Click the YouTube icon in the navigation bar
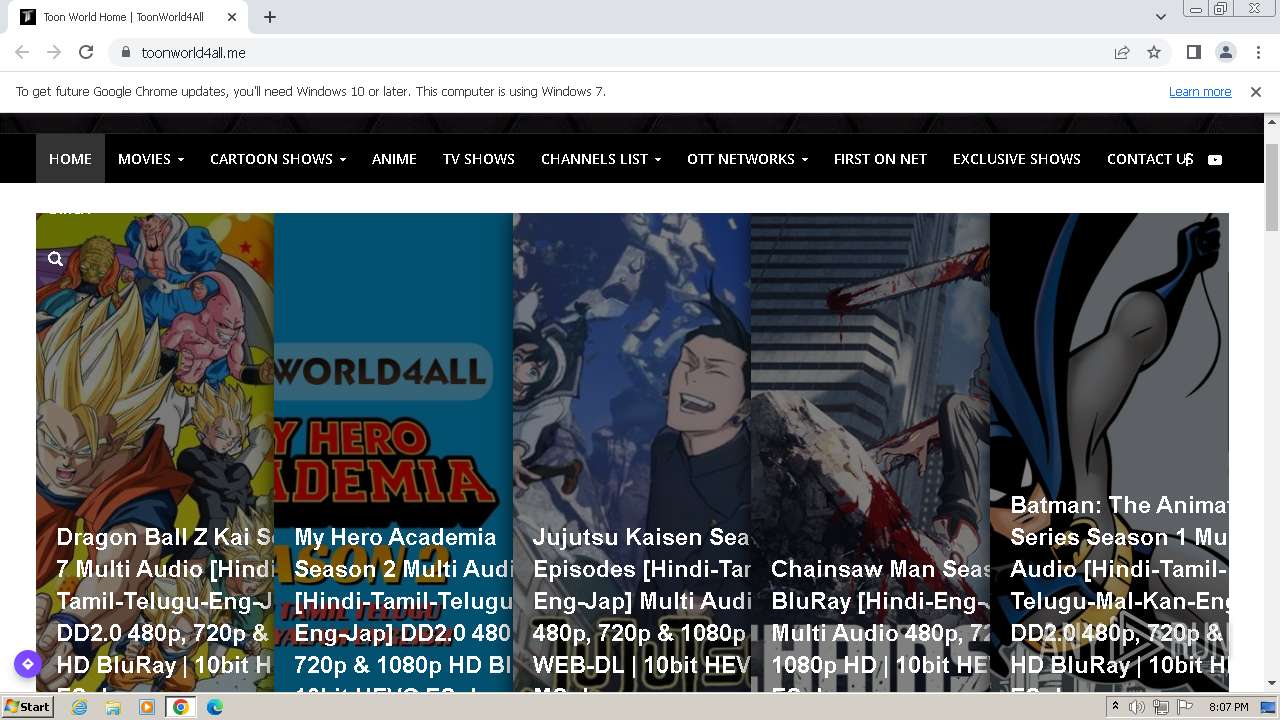The width and height of the screenshot is (1280, 720). coord(1215,159)
